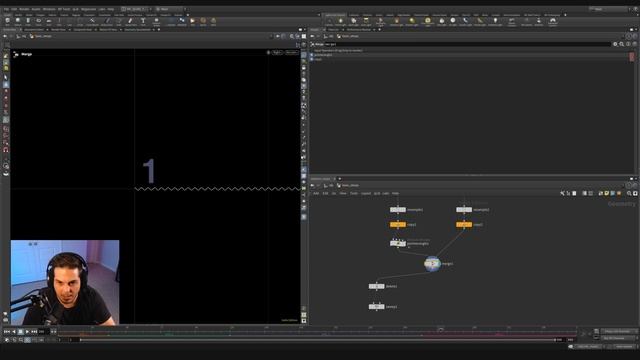Click pointwrangle1 in merge input list
Image resolution: width=640 pixels, height=360 pixels.
click(323, 55)
